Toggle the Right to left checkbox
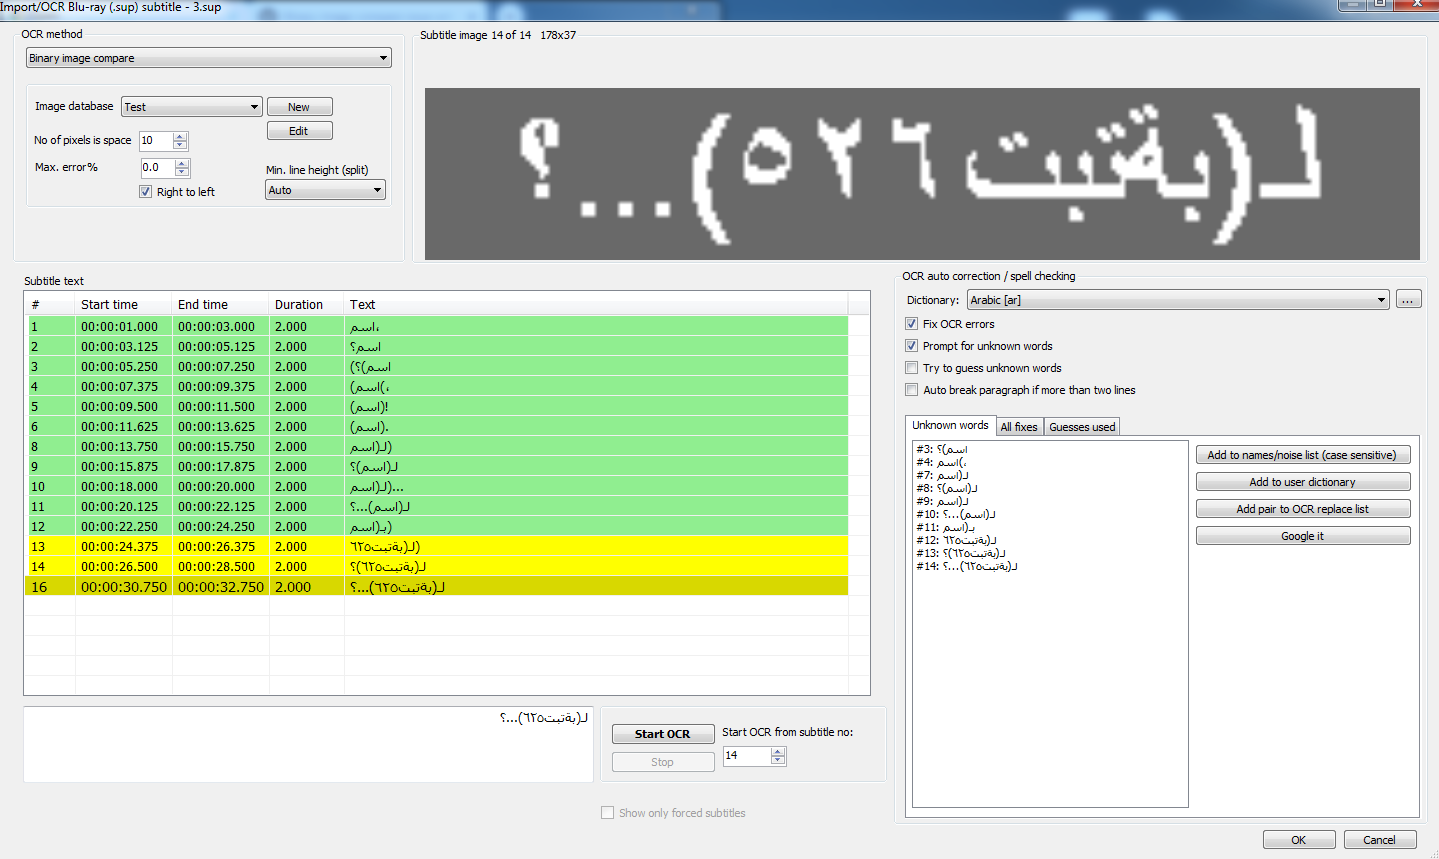Screen dimensions: 1439x859 (x=146, y=192)
